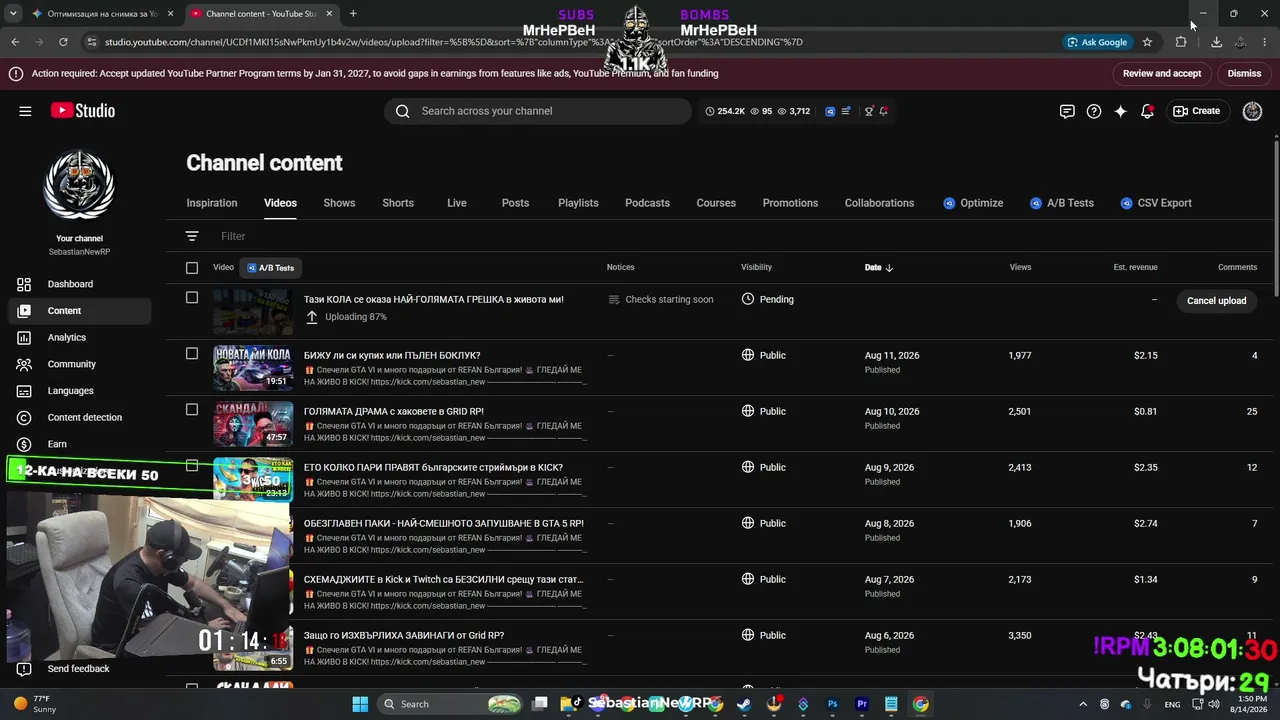Open visibility options for ОБЕЗГЛАВЕН ПАКИ video

pyautogui.click(x=764, y=523)
